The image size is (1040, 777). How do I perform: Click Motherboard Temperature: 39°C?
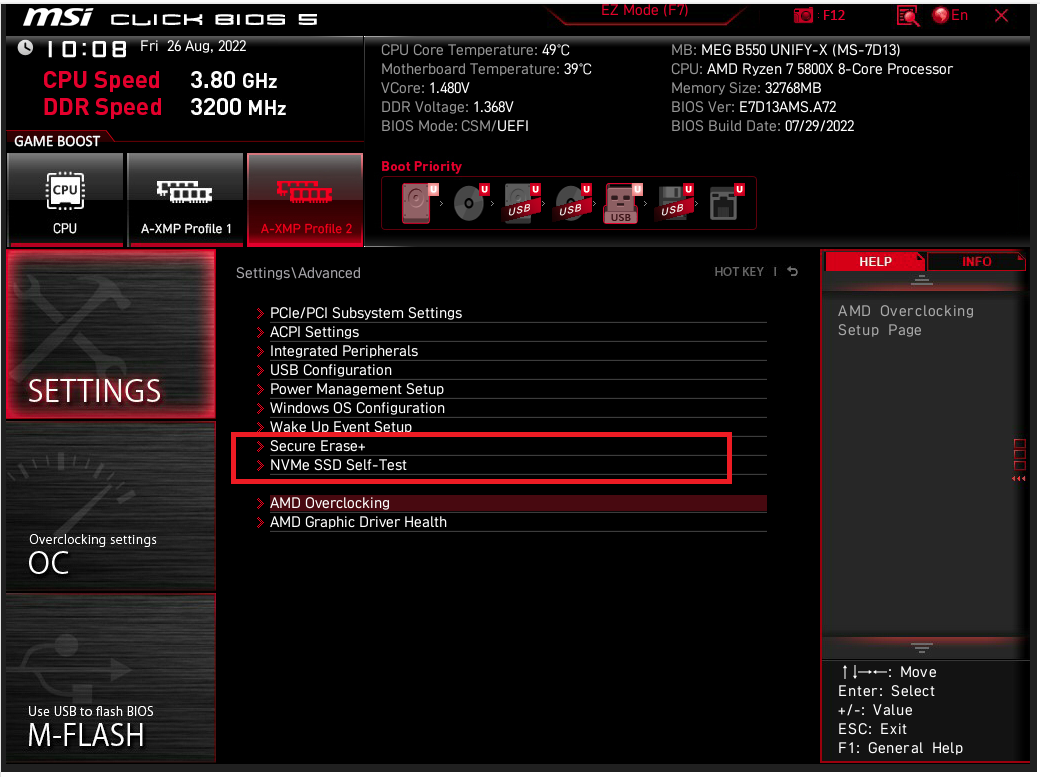[x=486, y=69]
